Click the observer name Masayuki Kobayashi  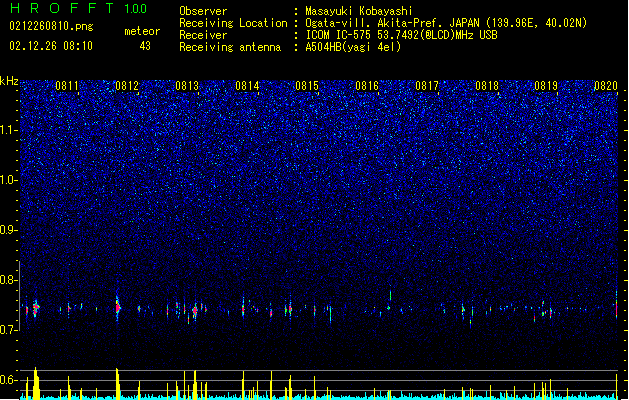pos(359,11)
